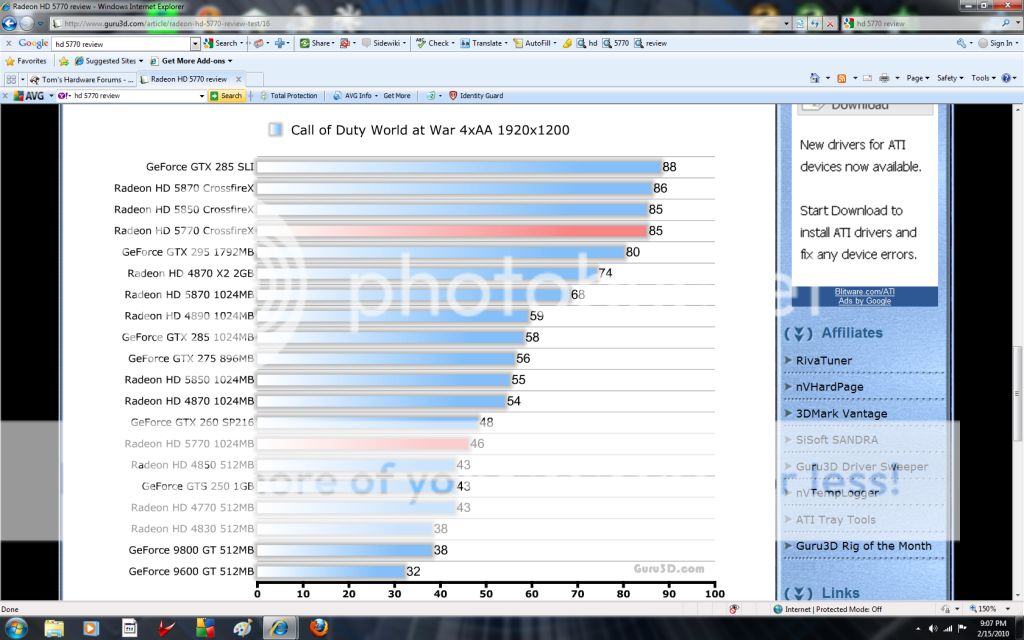Click the Google Toolbar Share button

click(x=317, y=43)
